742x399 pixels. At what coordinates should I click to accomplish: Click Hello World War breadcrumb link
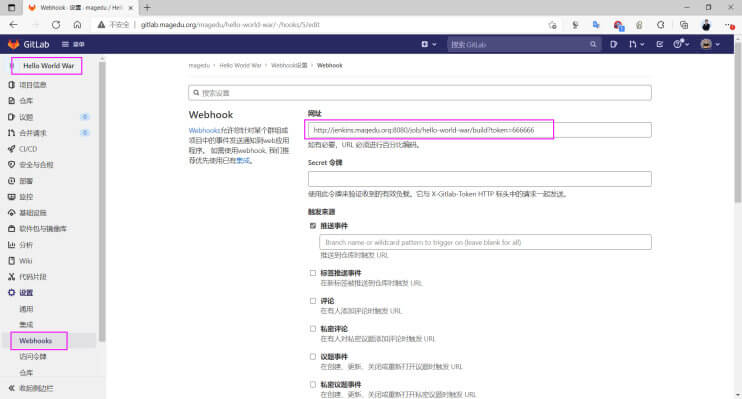click(x=240, y=65)
